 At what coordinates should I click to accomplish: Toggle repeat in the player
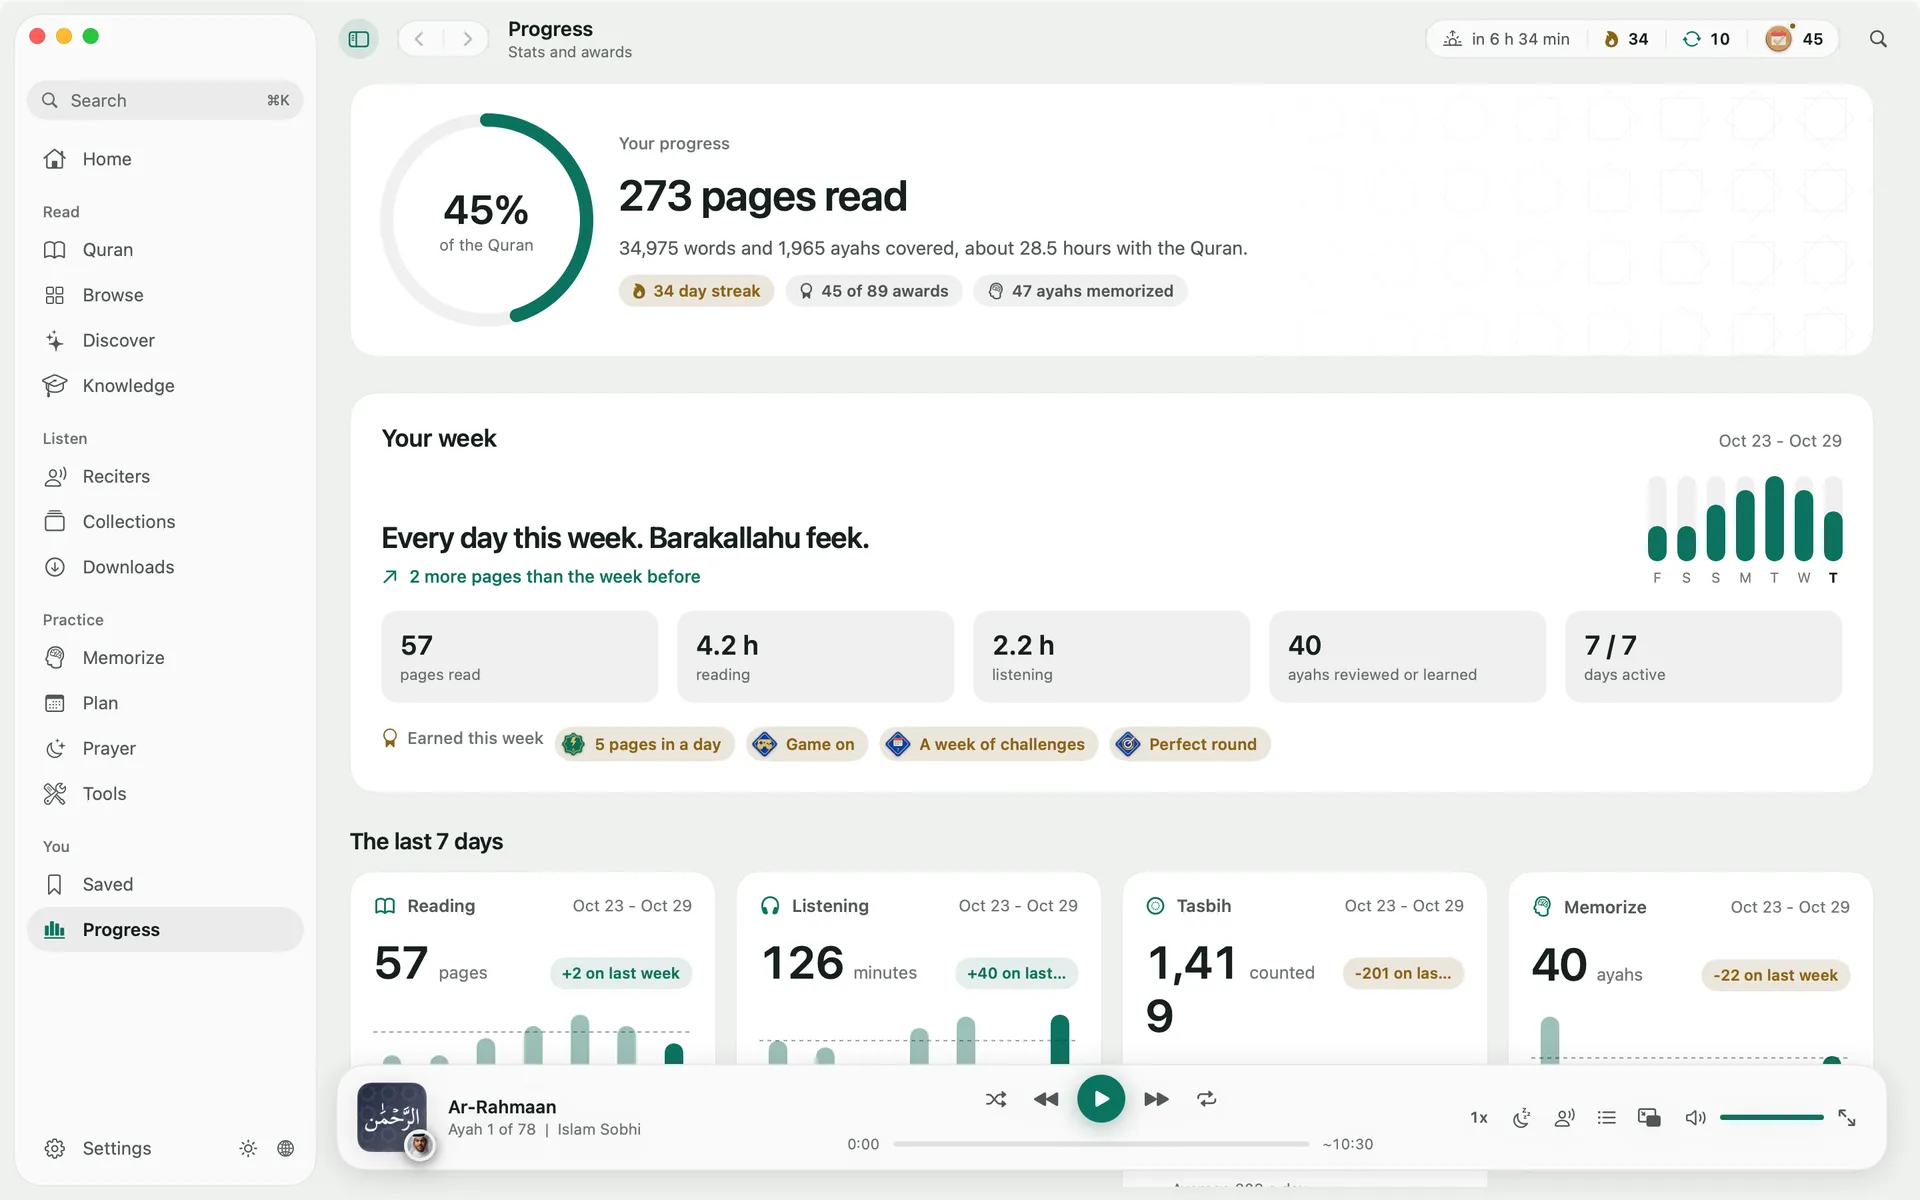pyautogui.click(x=1207, y=1099)
